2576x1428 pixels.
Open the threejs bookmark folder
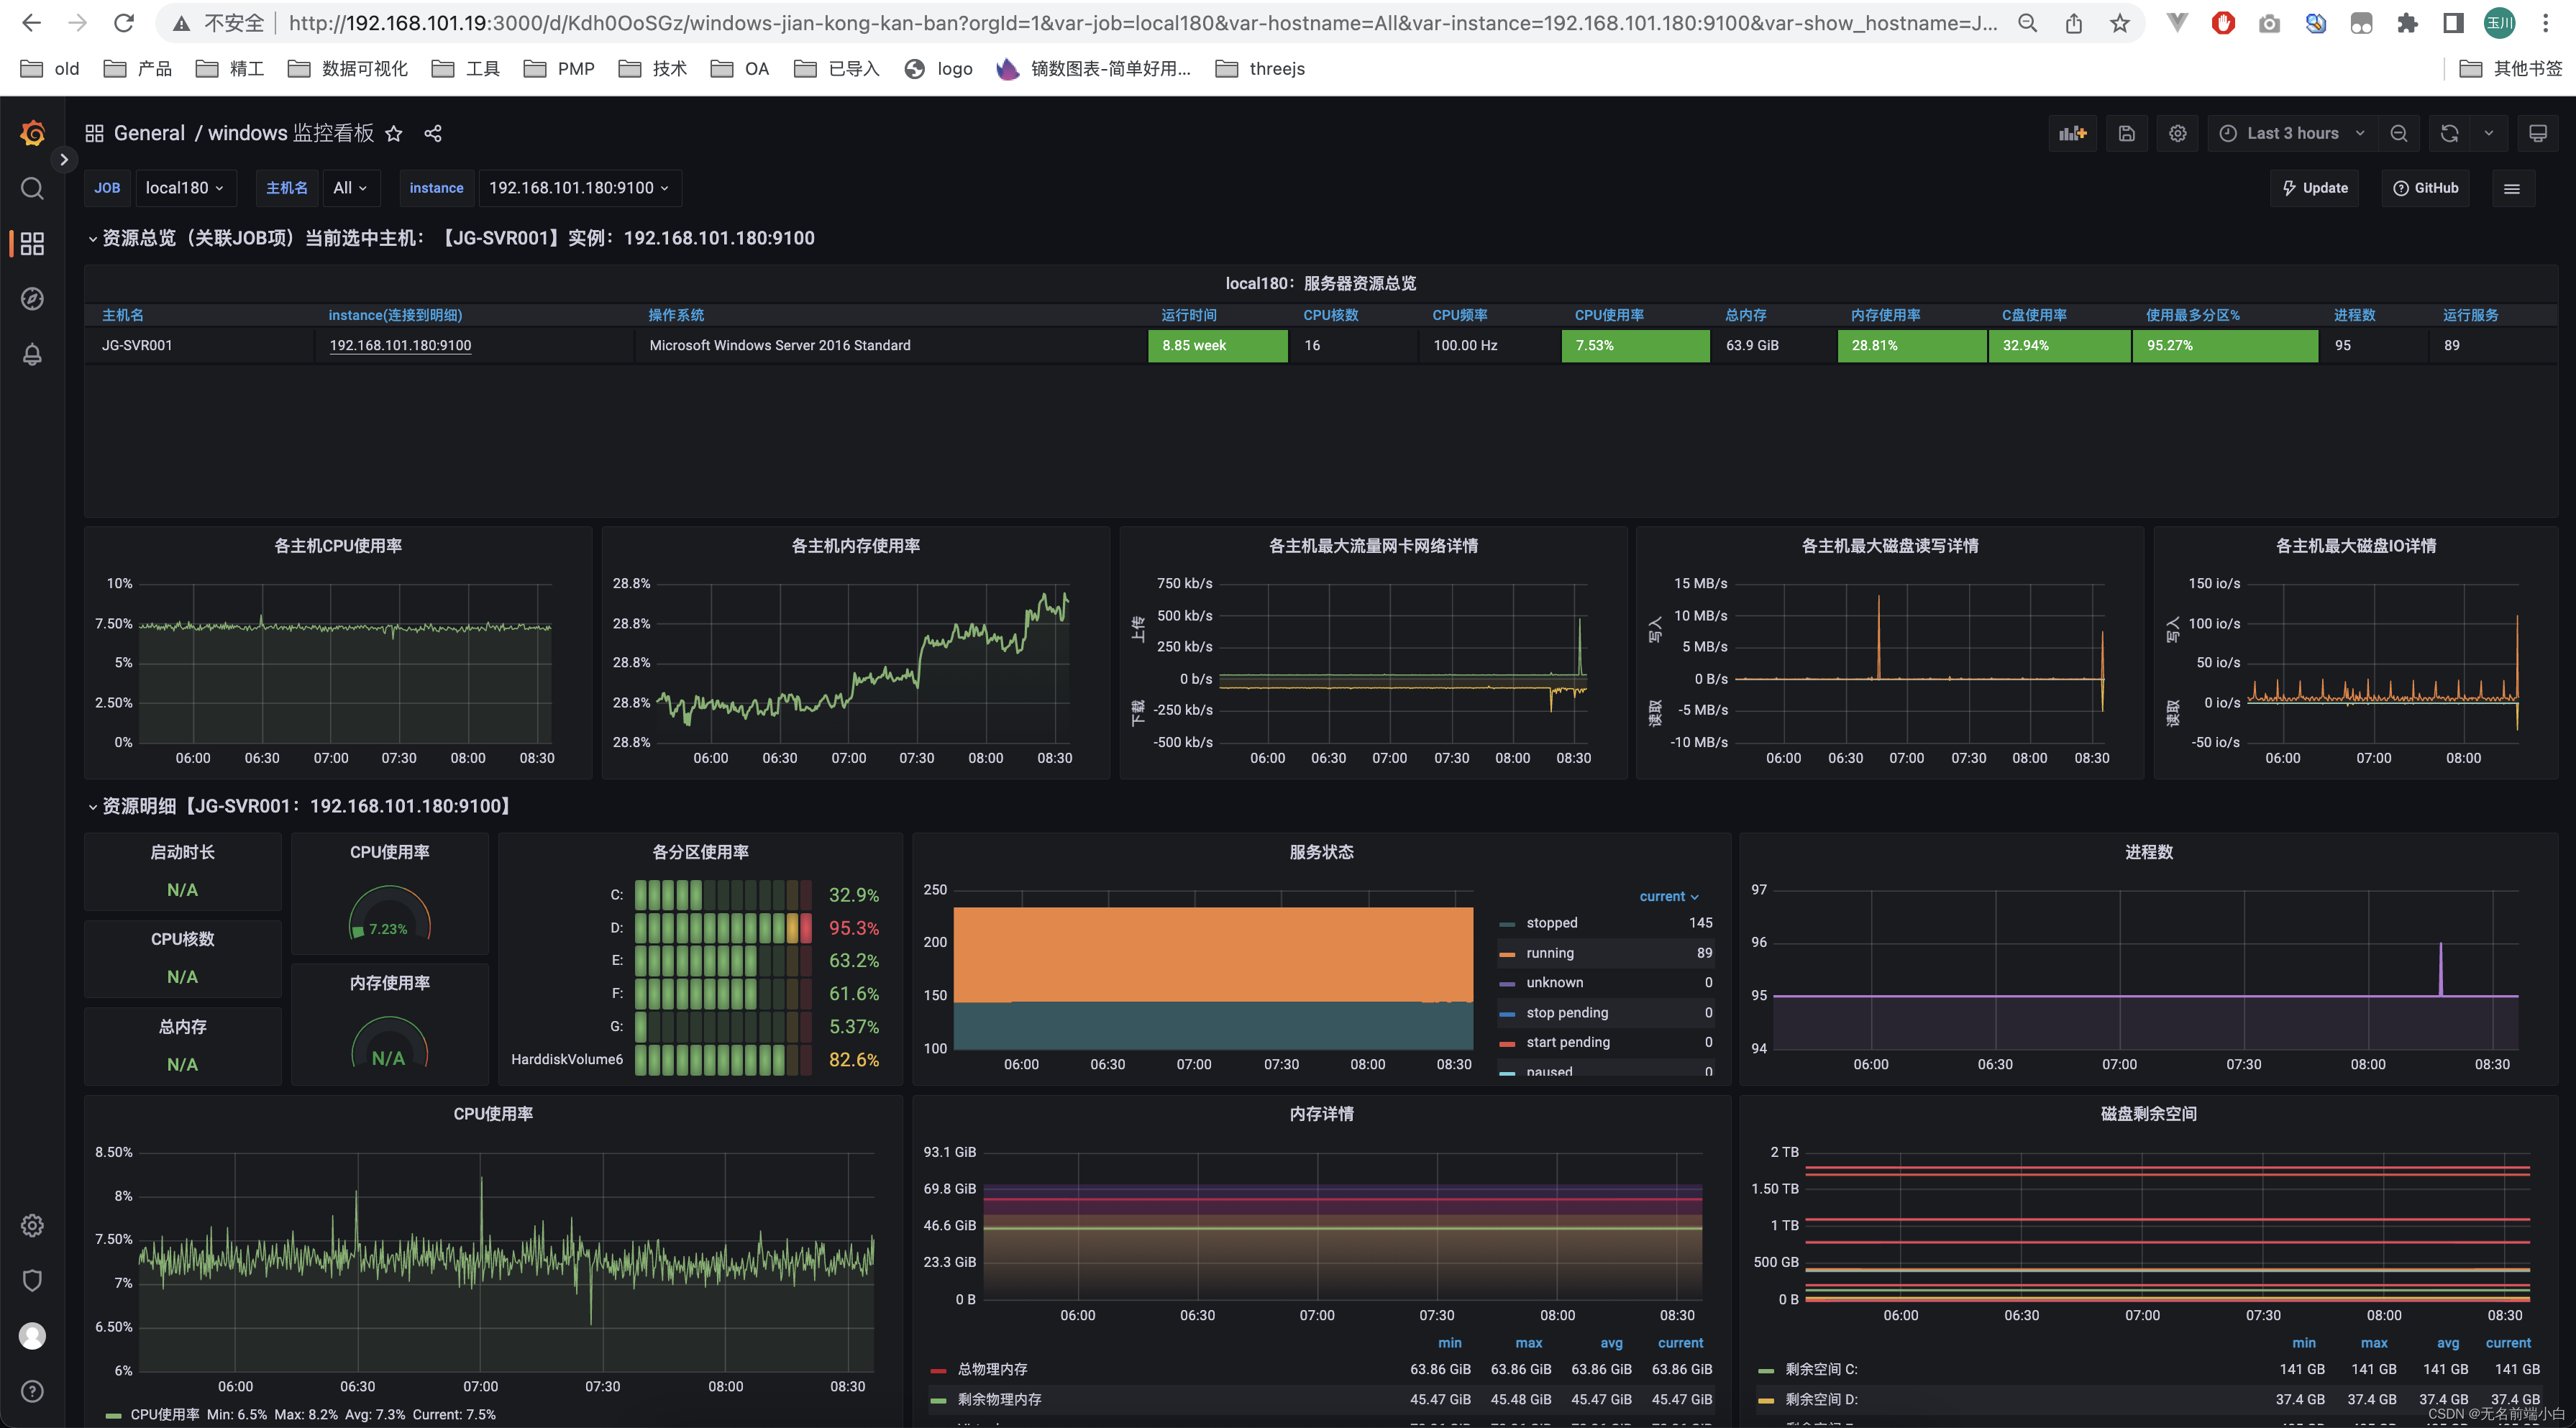tap(1259, 68)
